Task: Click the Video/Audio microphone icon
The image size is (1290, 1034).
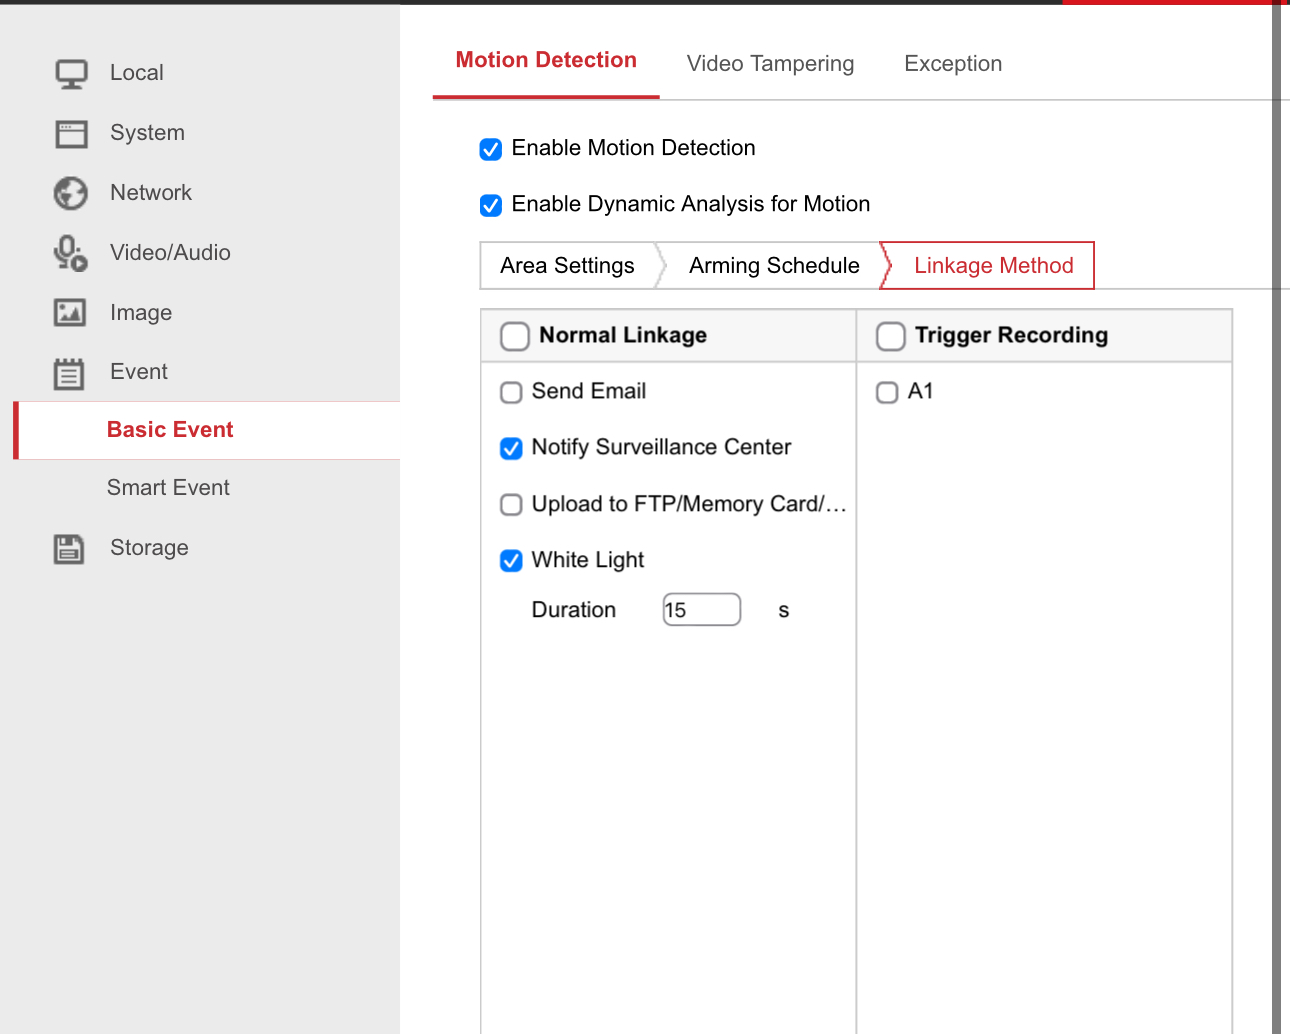Action: 70,253
